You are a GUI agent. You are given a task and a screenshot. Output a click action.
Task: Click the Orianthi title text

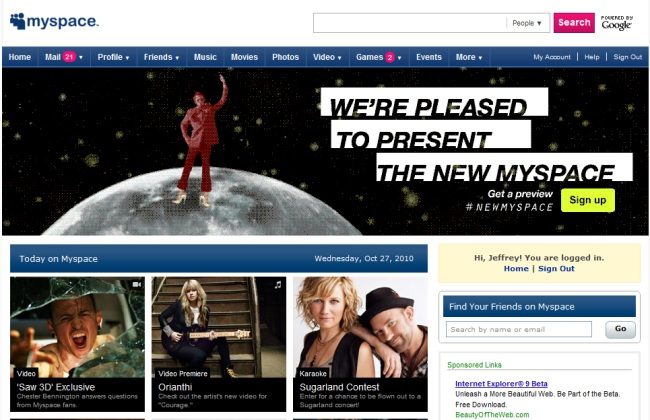pyautogui.click(x=175, y=387)
